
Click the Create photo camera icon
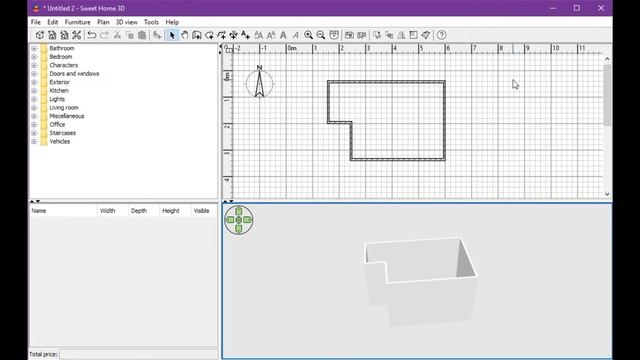click(x=349, y=35)
